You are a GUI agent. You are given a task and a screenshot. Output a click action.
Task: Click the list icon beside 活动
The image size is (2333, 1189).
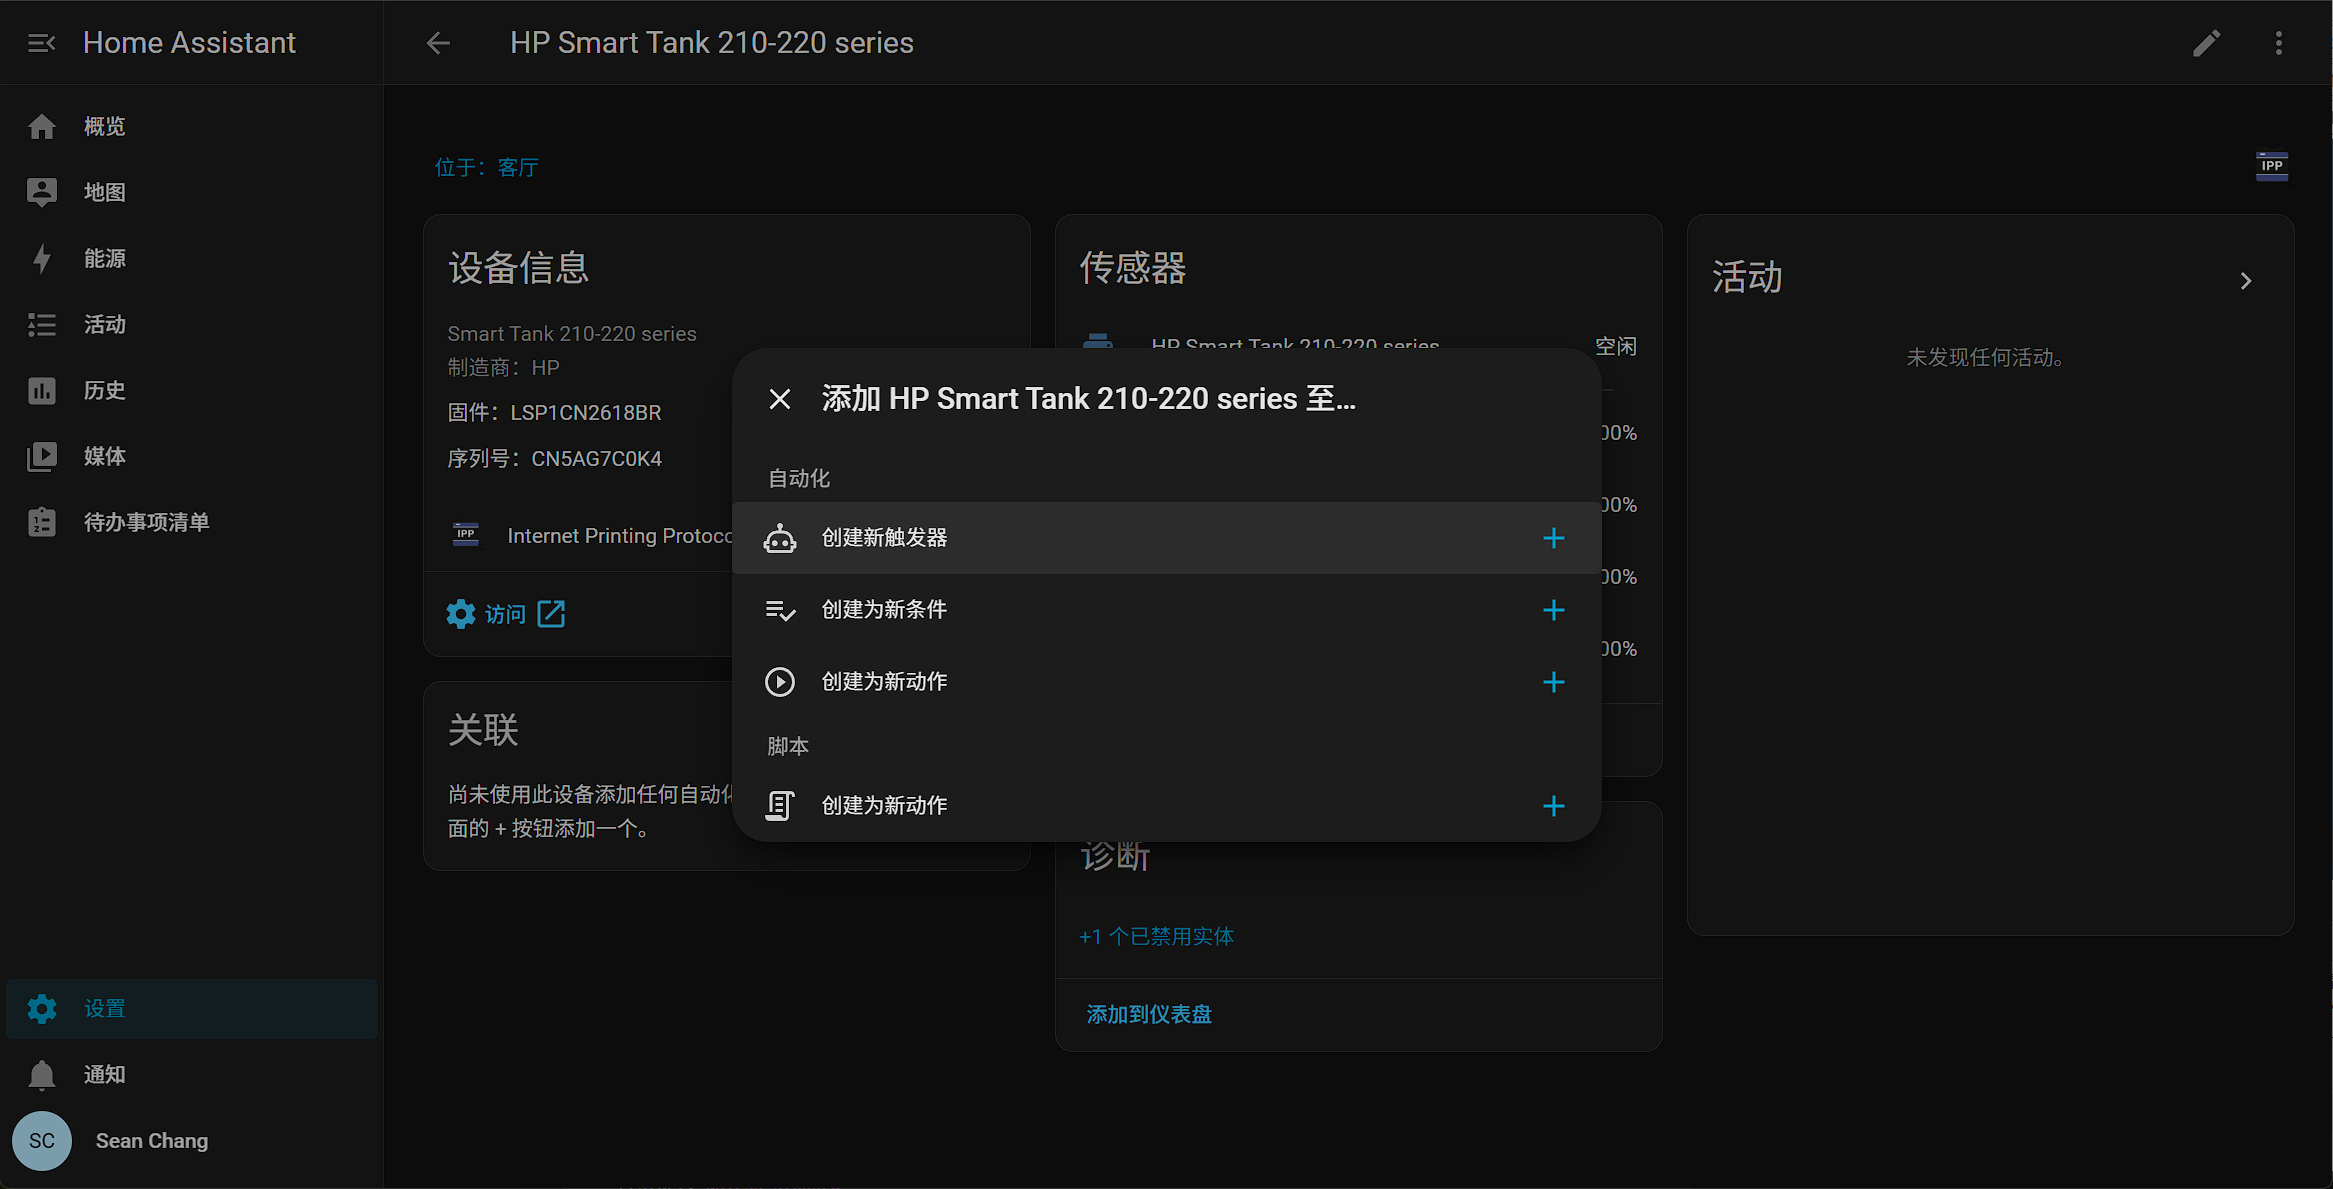pyautogui.click(x=42, y=325)
